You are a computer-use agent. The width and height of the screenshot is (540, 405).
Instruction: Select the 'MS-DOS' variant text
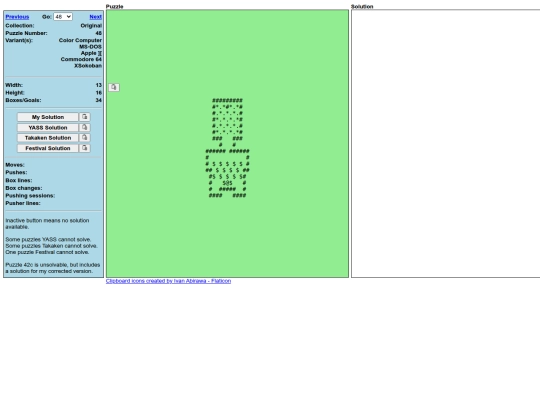point(91,47)
